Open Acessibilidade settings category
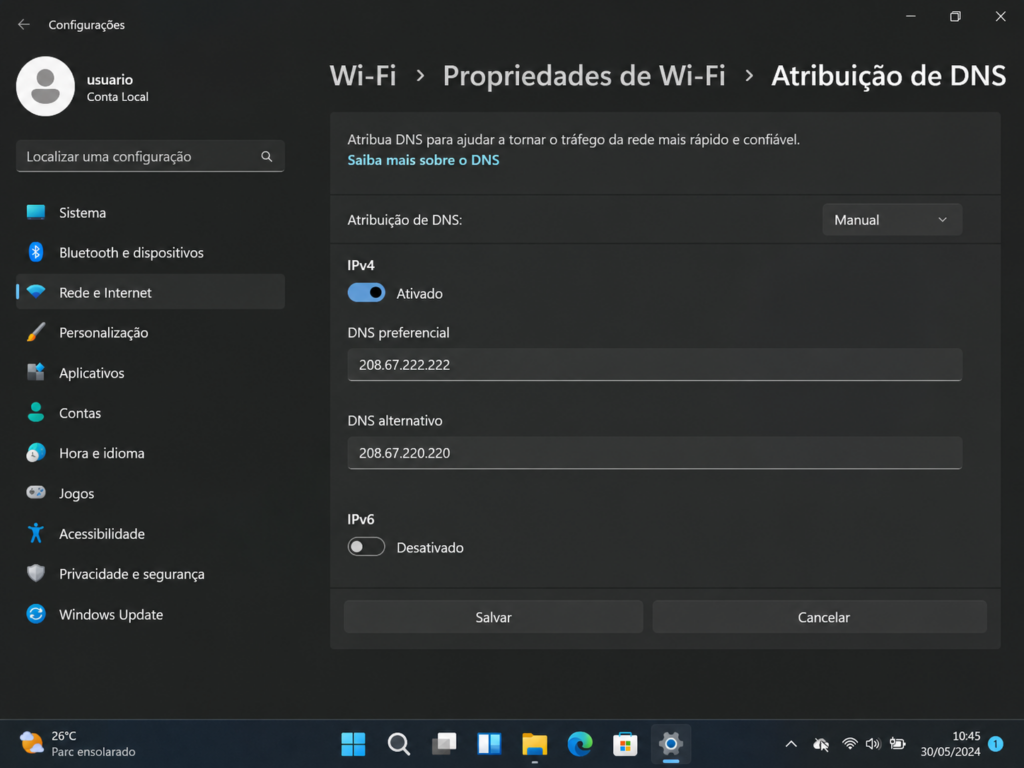This screenshot has width=1024, height=768. pyautogui.click(x=150, y=534)
